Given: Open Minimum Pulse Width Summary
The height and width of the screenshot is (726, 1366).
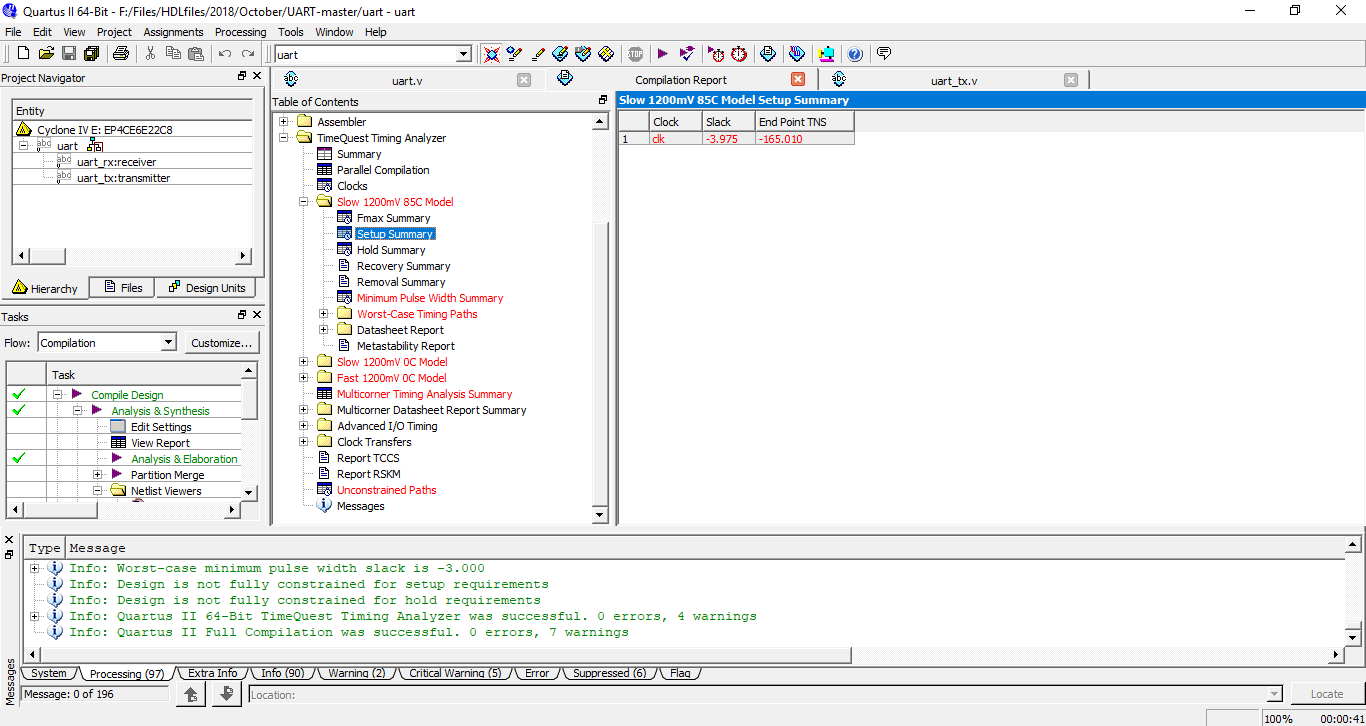Looking at the screenshot, I should (430, 298).
